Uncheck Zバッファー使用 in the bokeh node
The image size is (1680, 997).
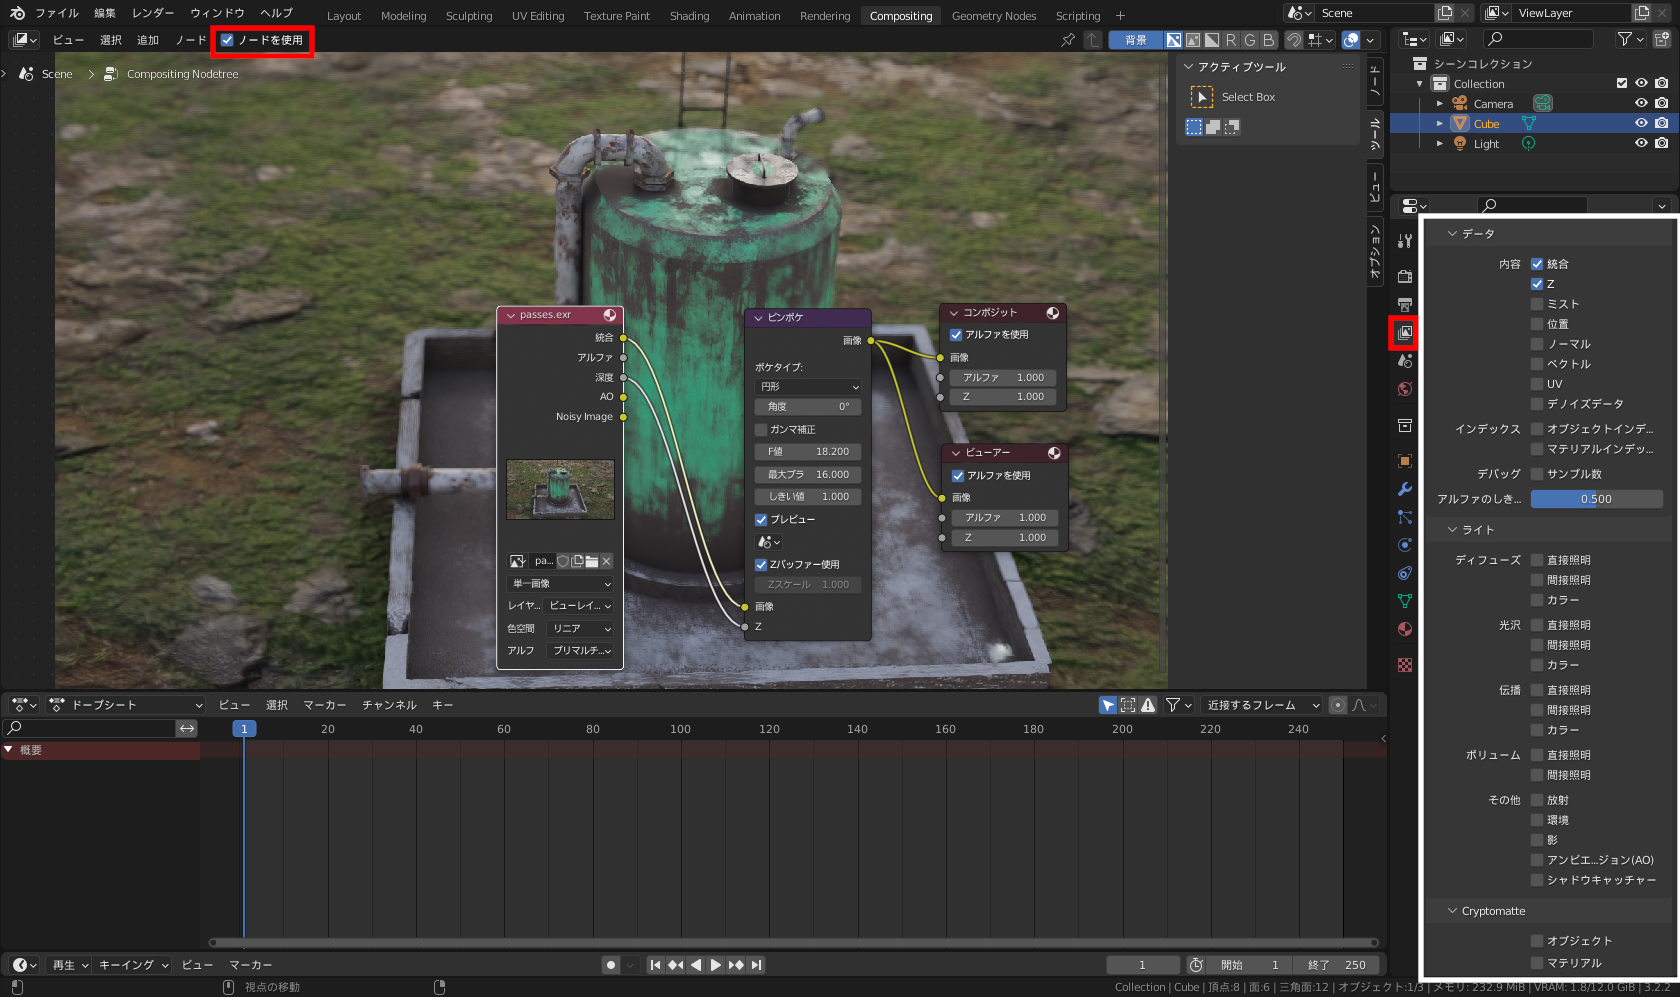coord(761,564)
